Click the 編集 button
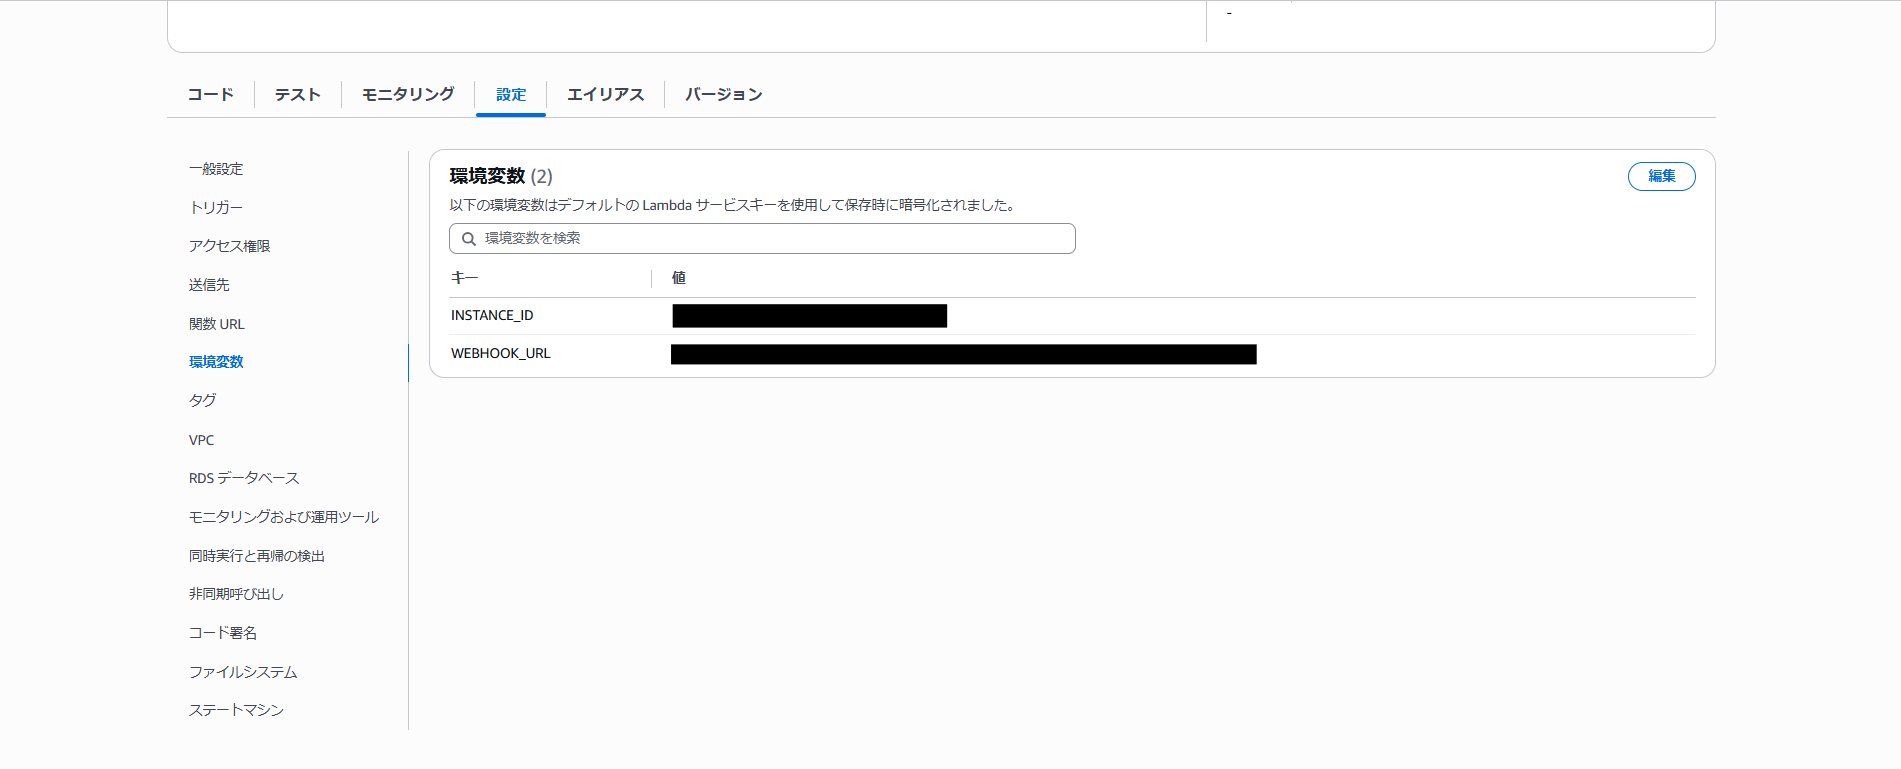 pyautogui.click(x=1661, y=176)
